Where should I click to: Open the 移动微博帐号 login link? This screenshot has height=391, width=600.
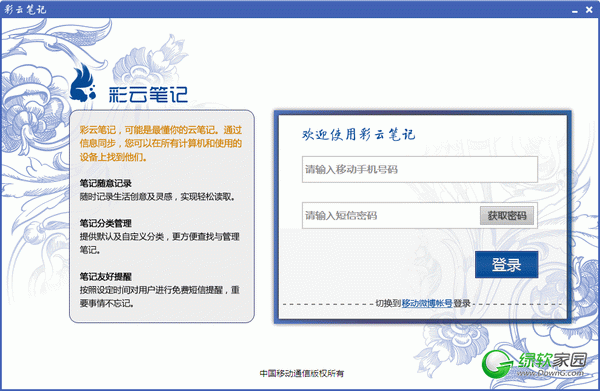(x=427, y=304)
